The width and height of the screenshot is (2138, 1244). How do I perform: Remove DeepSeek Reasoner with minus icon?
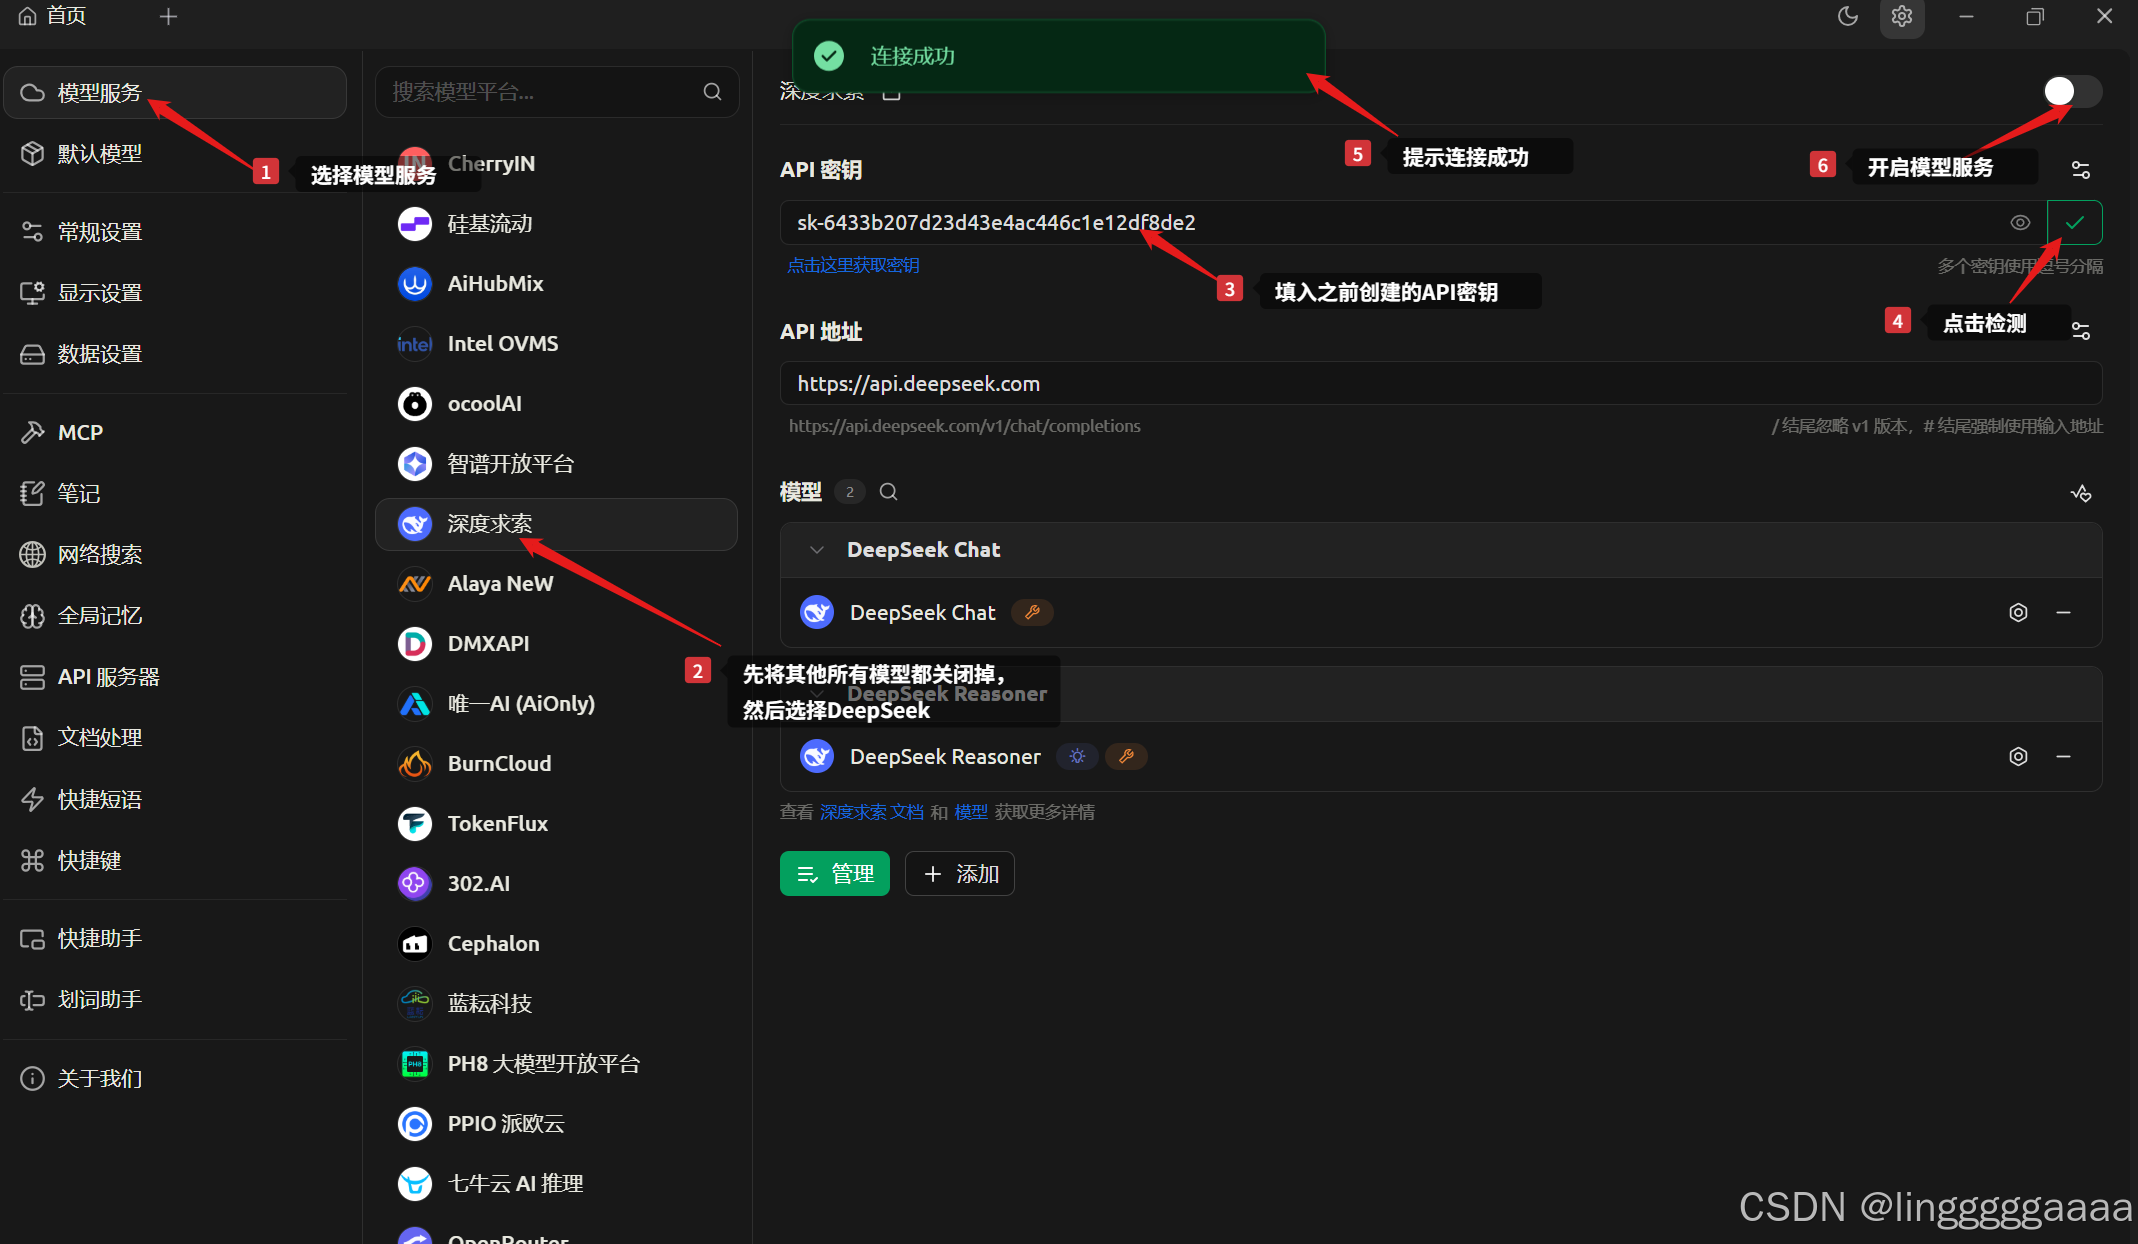pyautogui.click(x=2063, y=757)
